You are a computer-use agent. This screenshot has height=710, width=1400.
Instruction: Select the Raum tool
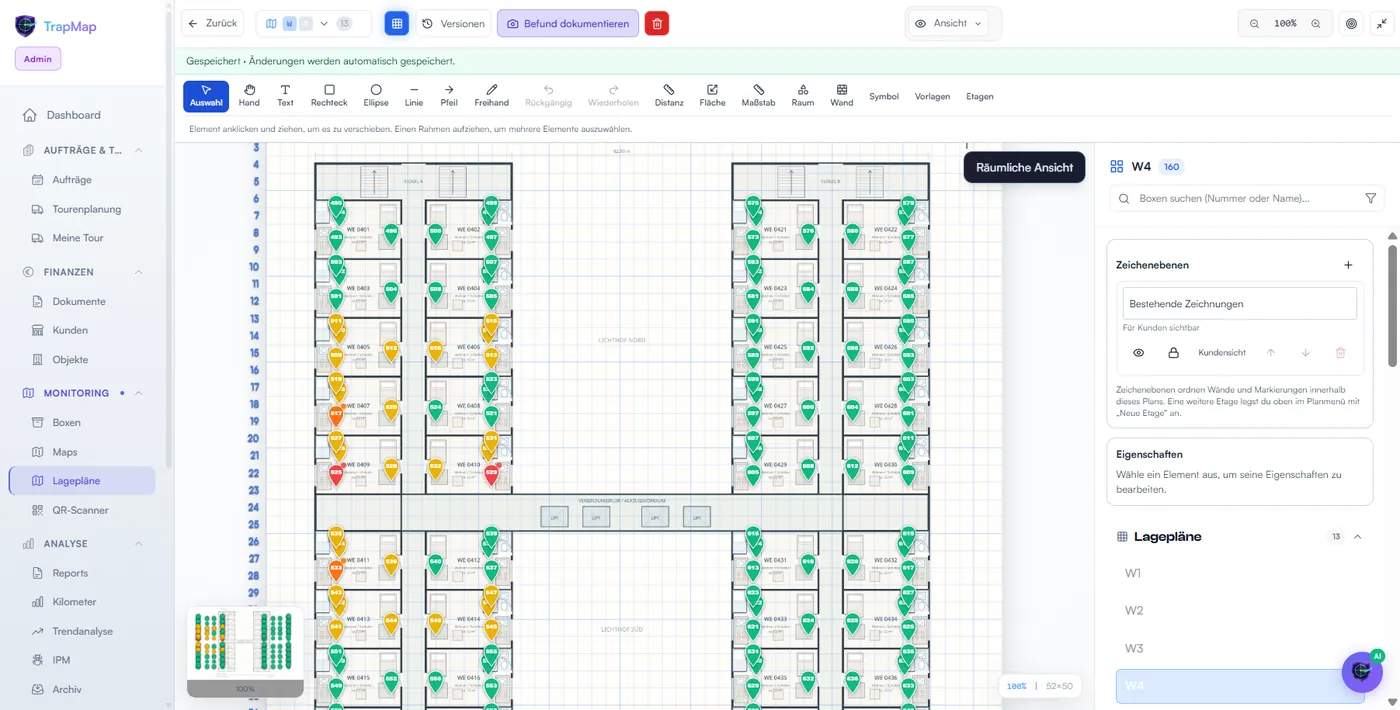(803, 96)
